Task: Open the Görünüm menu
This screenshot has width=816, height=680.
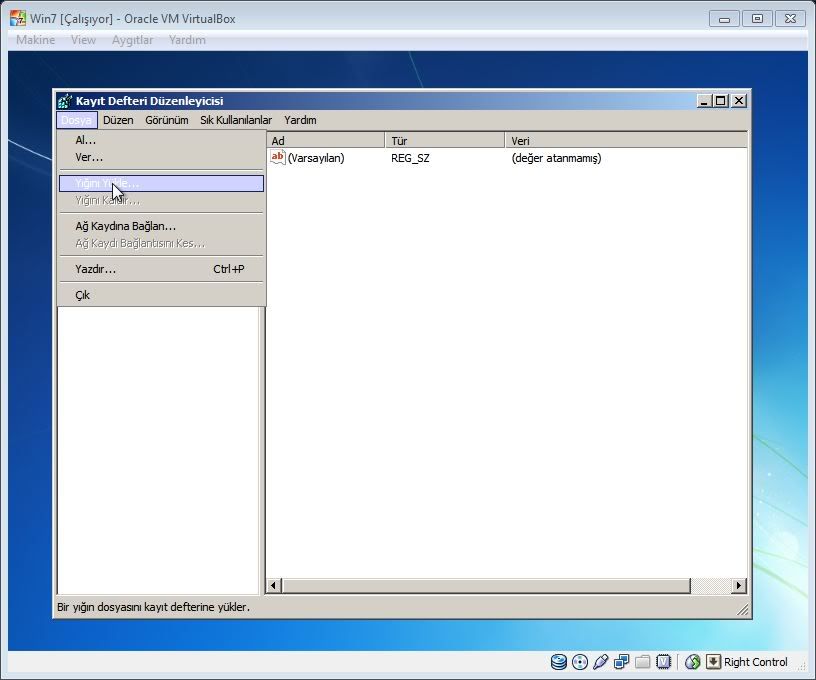Action: 166,120
